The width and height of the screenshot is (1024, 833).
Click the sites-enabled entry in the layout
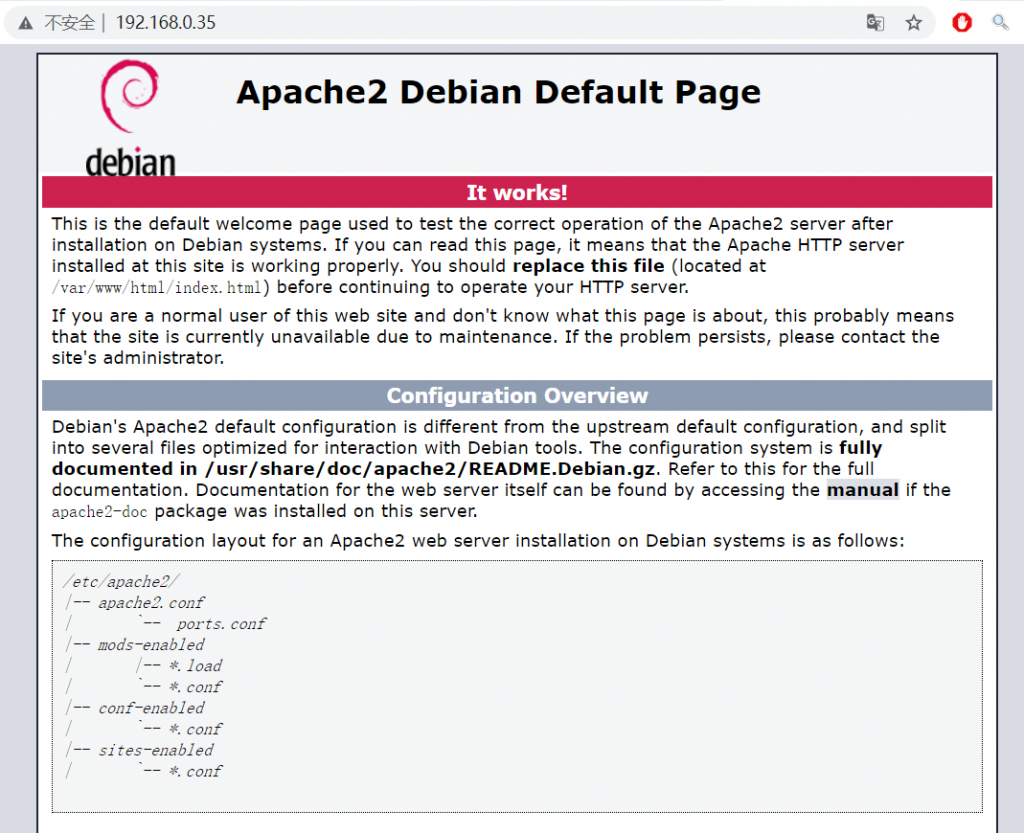coord(156,751)
